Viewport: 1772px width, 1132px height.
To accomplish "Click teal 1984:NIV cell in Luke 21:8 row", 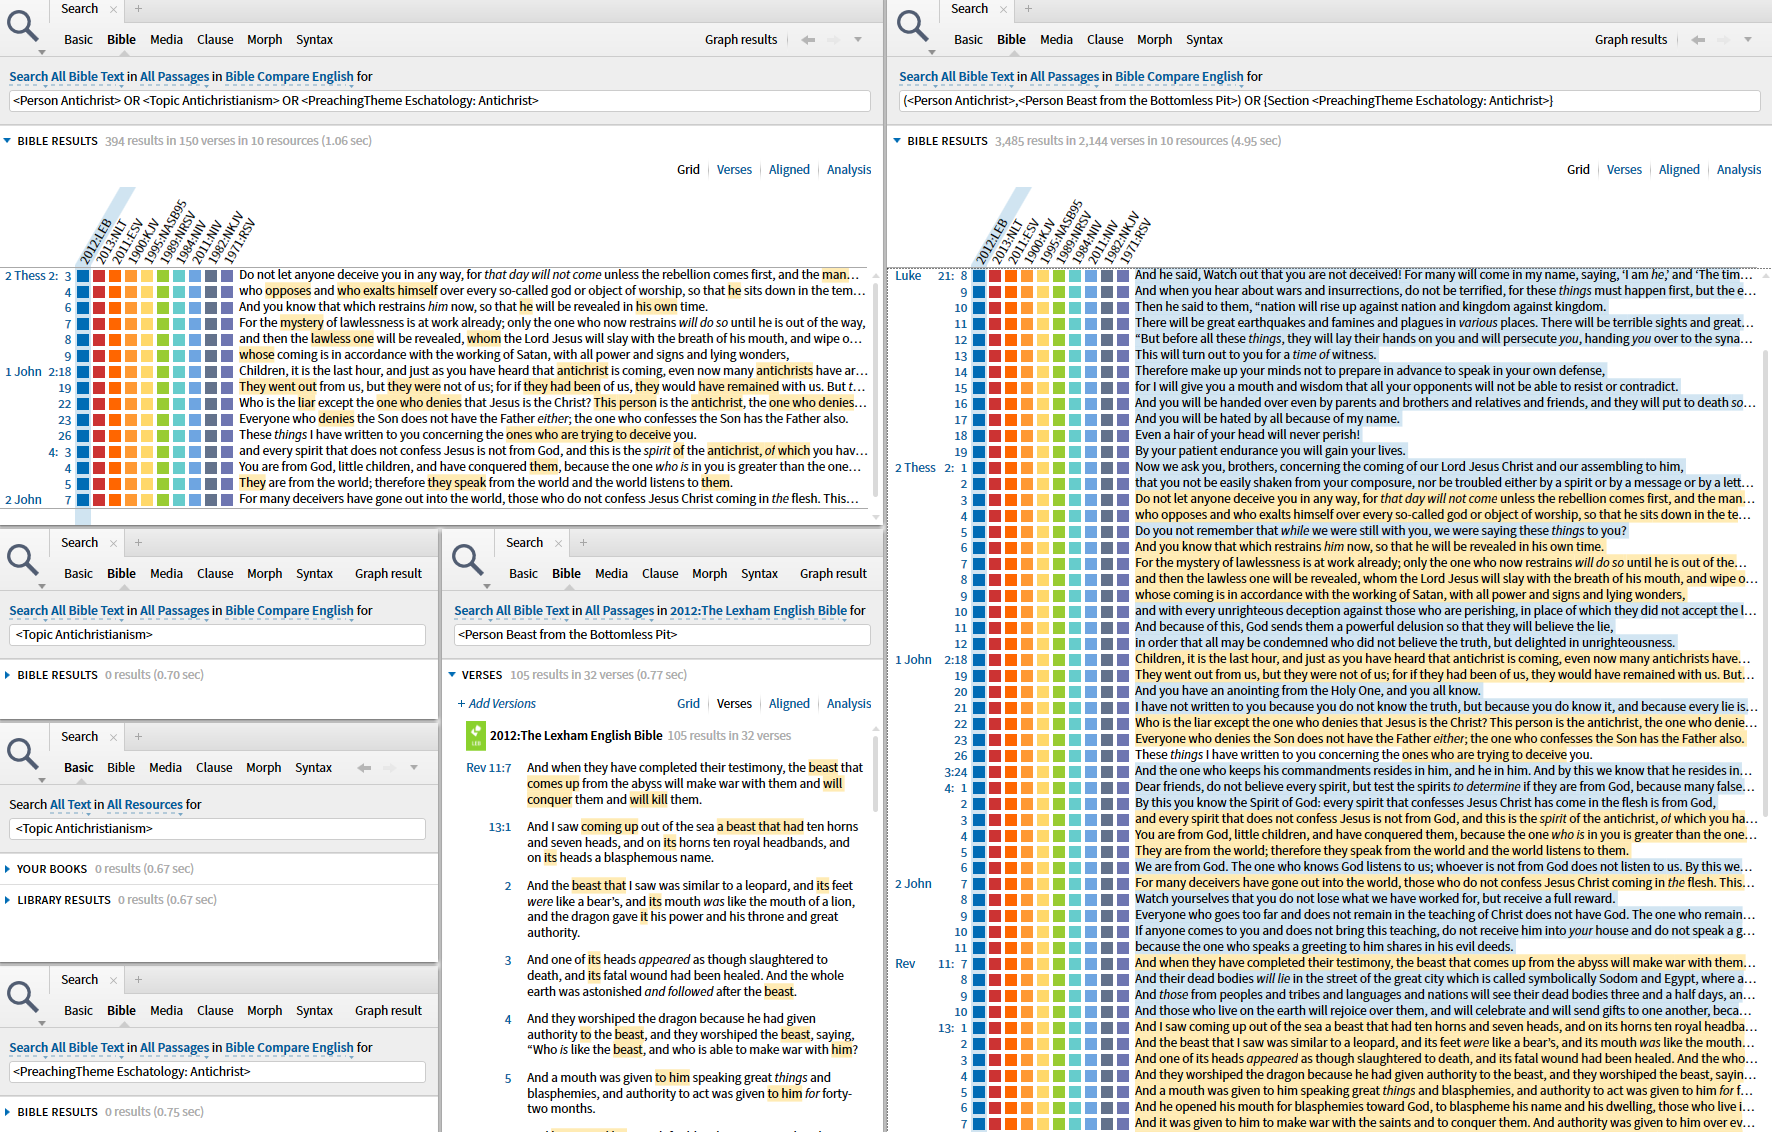I will point(1075,275).
